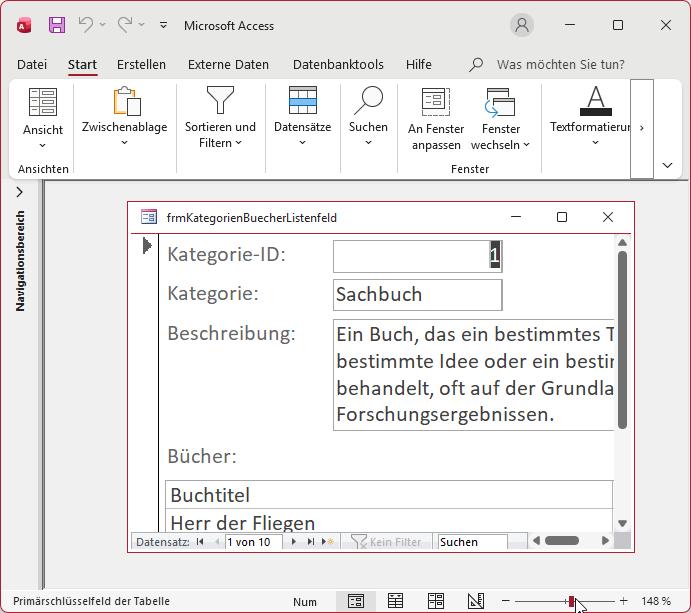Minimize the frmKategorienBuecherListenfeld window
691x613 pixels.
tap(516, 217)
